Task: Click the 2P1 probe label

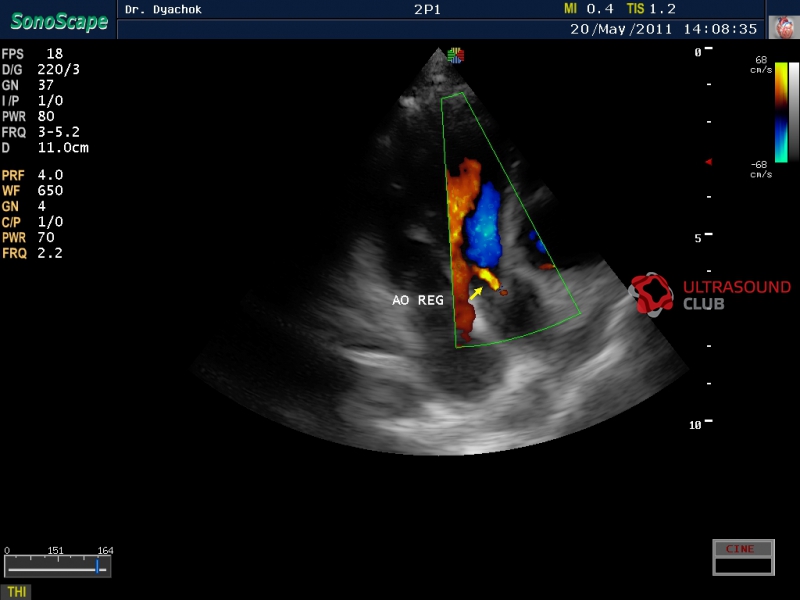Action: pyautogui.click(x=427, y=9)
